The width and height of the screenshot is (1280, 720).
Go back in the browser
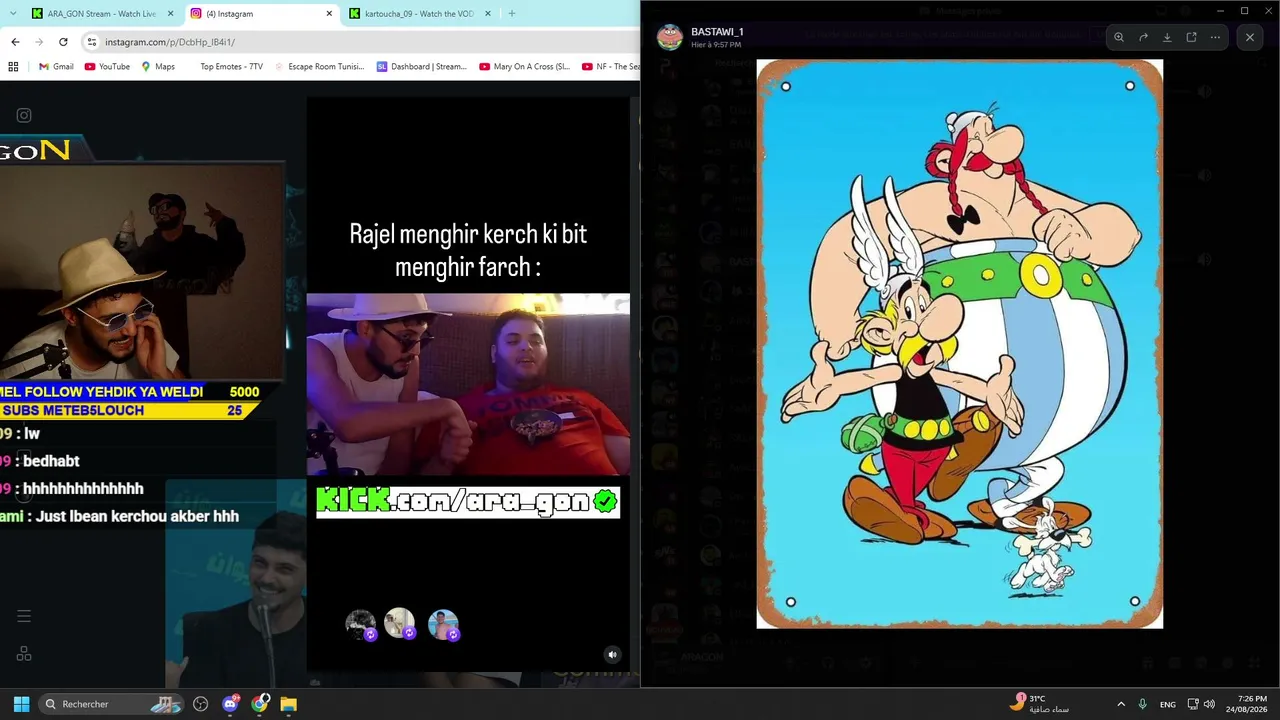click(x=15, y=42)
